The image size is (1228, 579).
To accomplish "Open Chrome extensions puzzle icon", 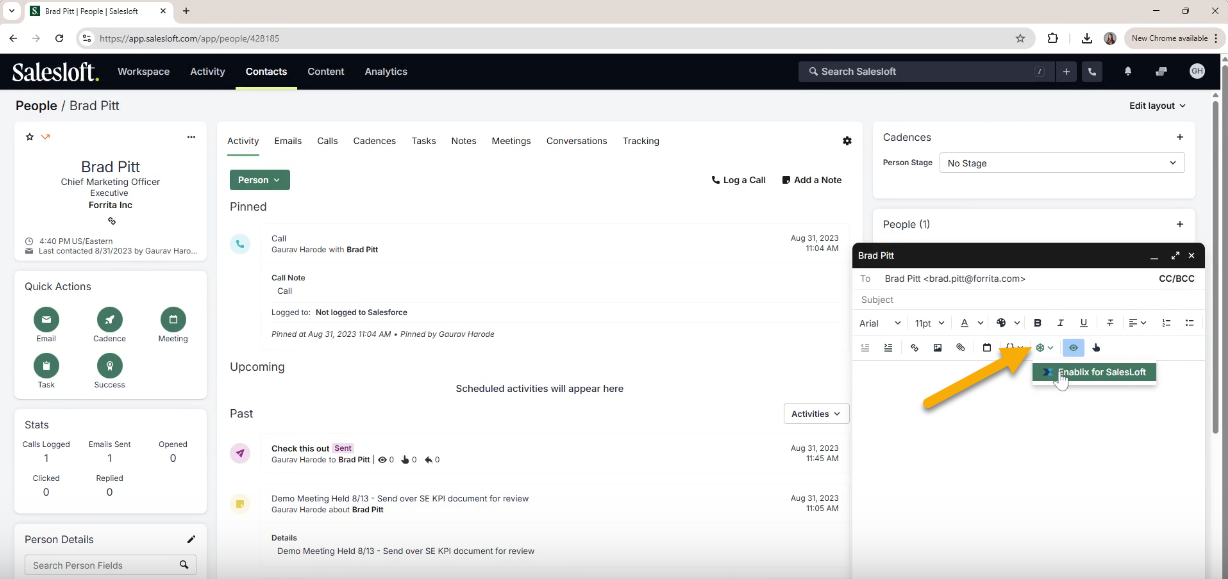I will pos(1053,38).
